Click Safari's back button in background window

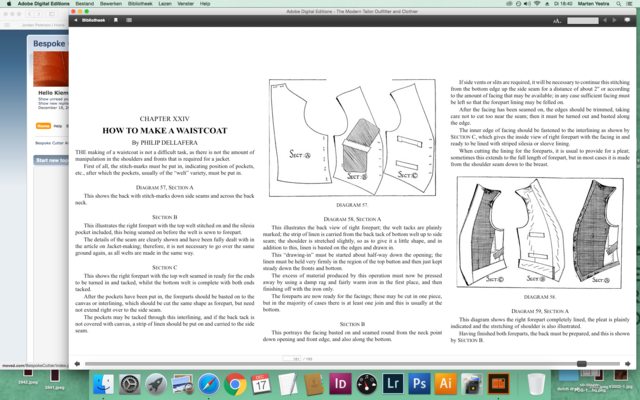(x=29, y=14)
